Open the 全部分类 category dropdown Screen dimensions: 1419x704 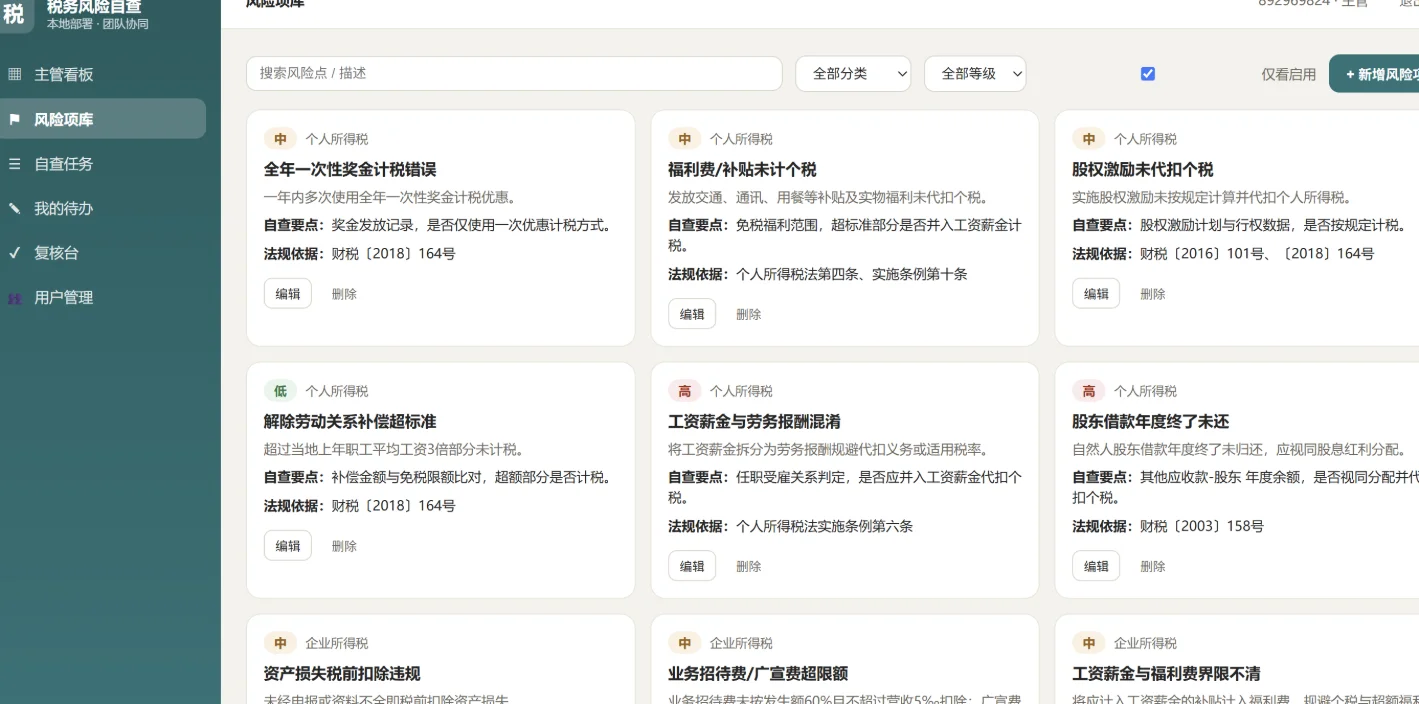coord(853,74)
